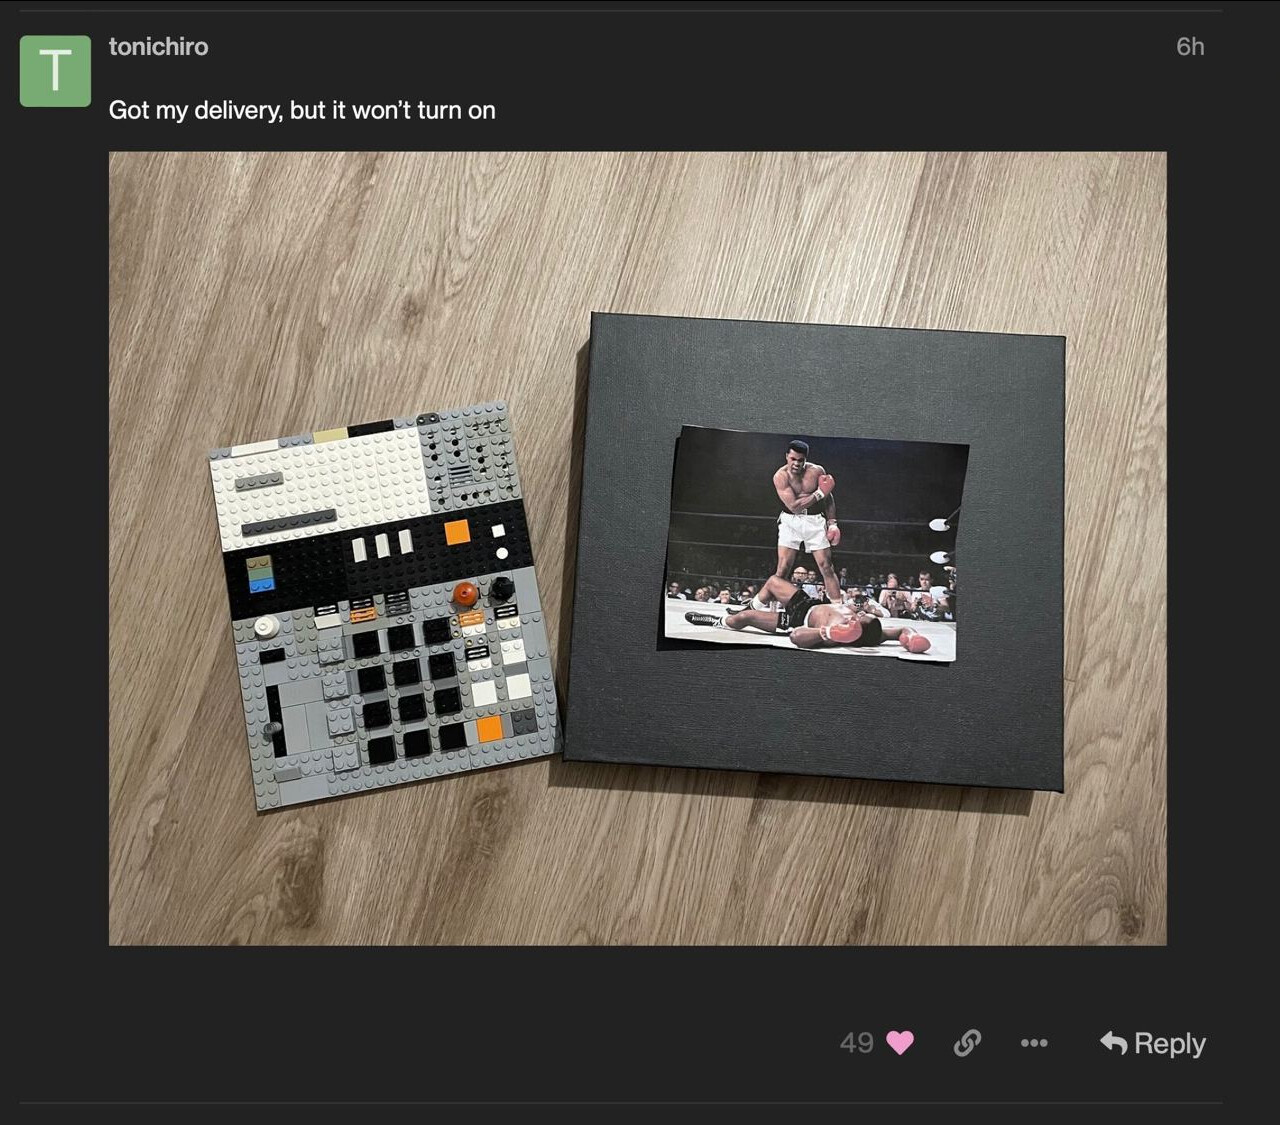
Task: Click the bottom orange square LEGO pad
Action: pos(489,728)
